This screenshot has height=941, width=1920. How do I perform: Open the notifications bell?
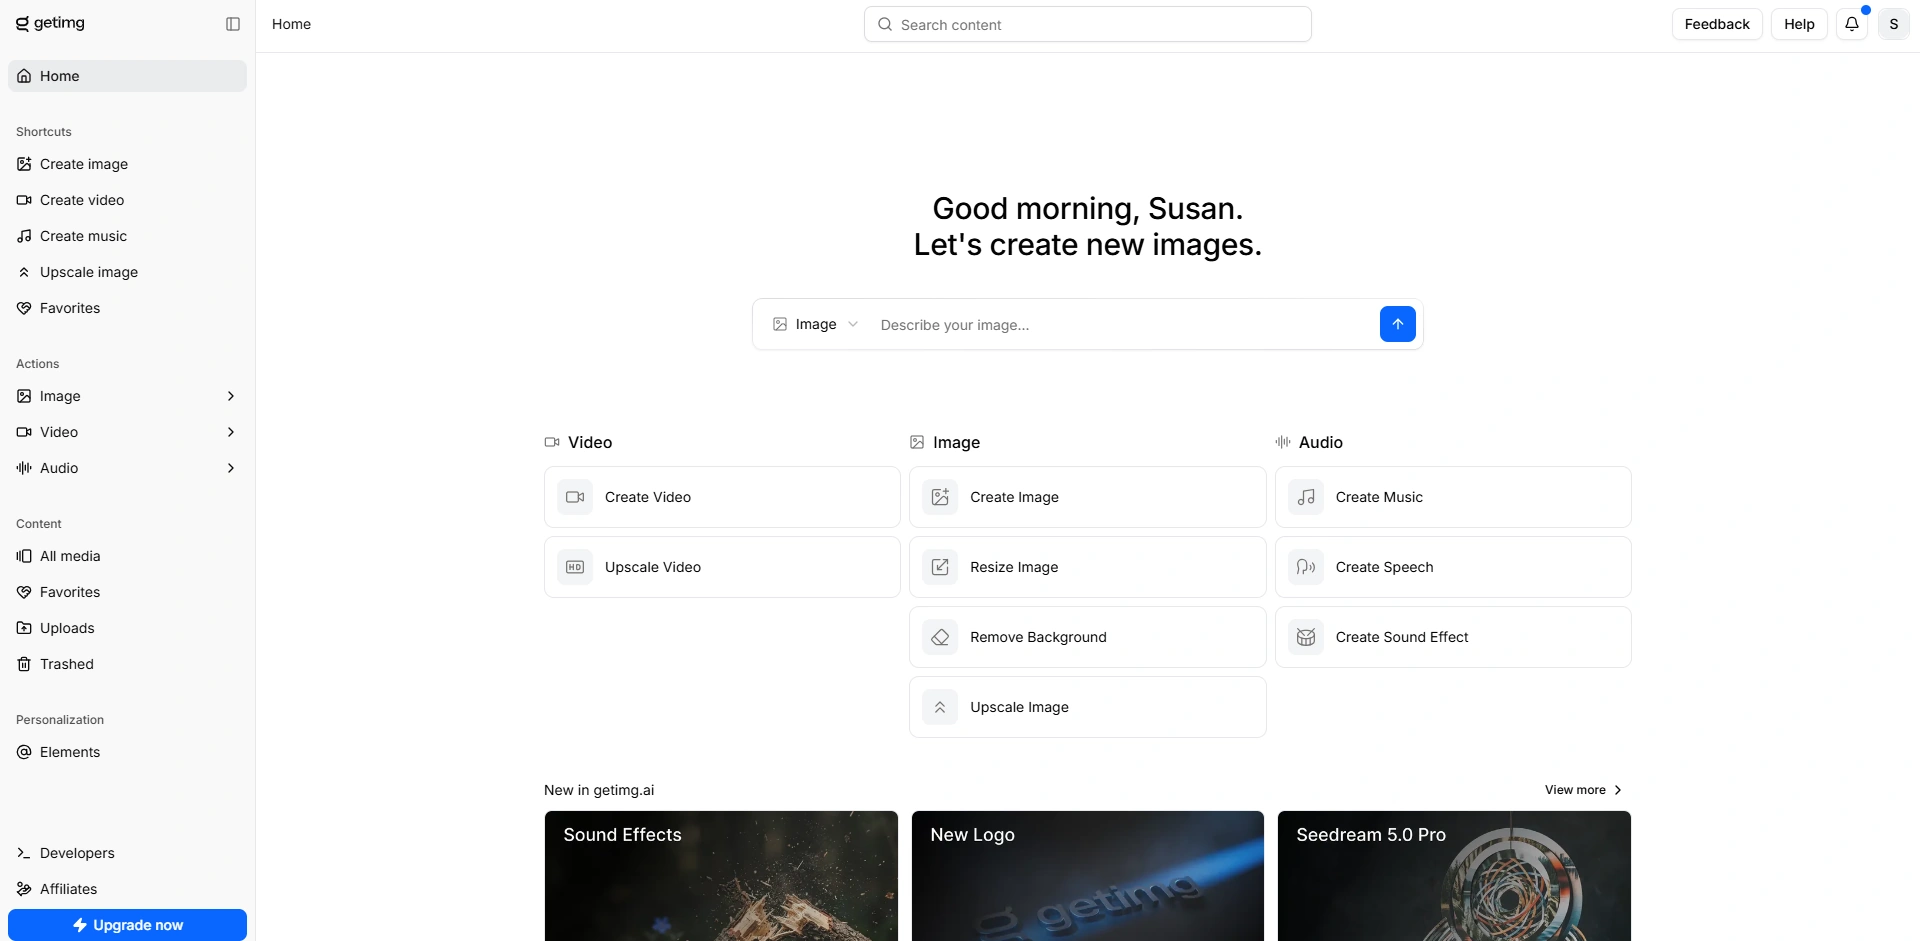point(1852,24)
